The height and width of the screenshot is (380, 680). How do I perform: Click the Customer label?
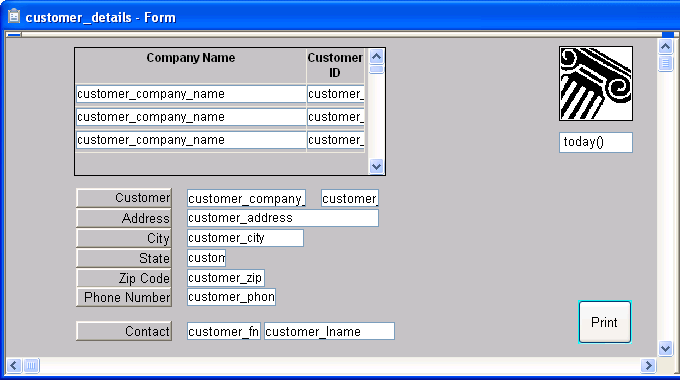pyautogui.click(x=124, y=198)
